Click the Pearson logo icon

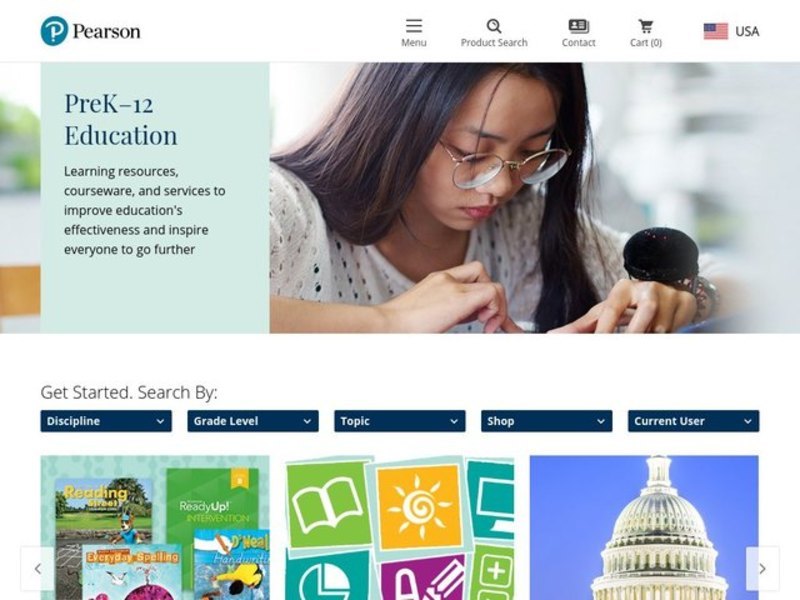pos(54,31)
